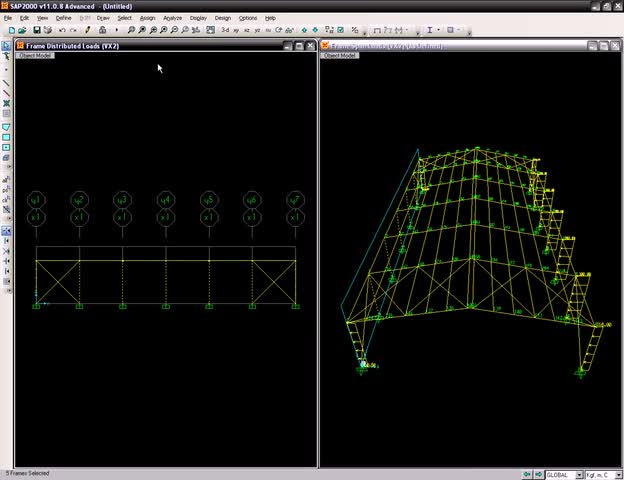Click the Print graphics toolbar icon
Image resolution: width=624 pixels, height=480 pixels.
point(48,30)
